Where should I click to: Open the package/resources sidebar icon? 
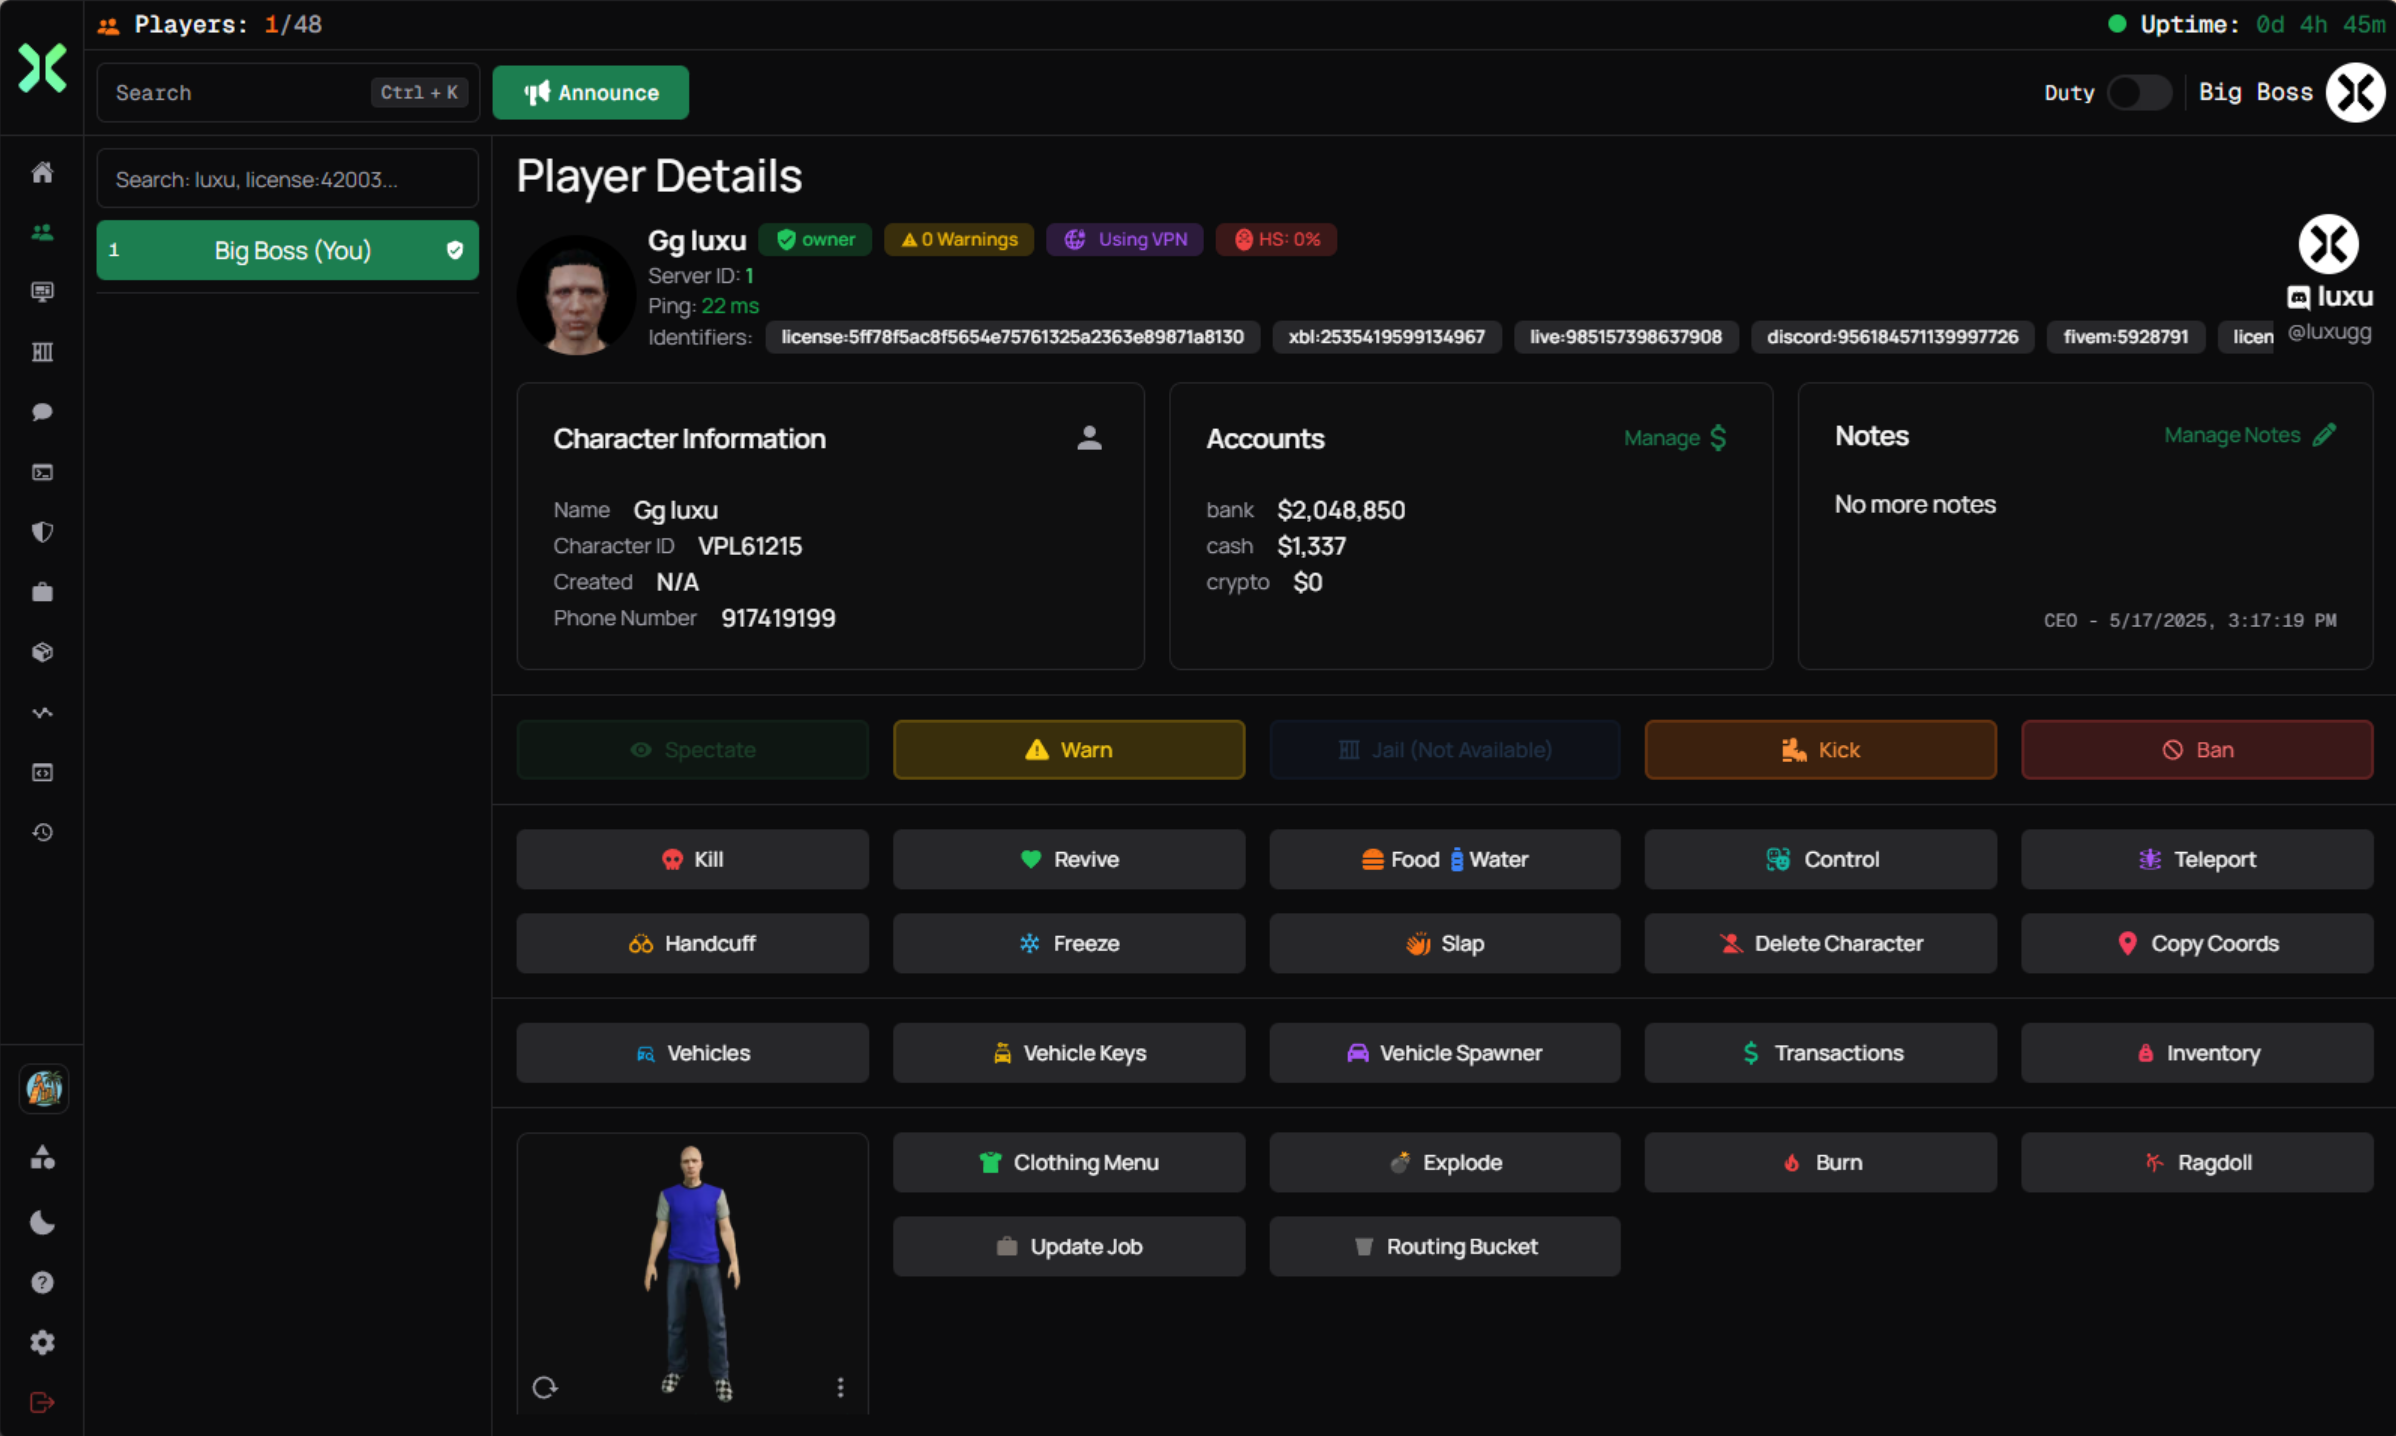pos(42,651)
